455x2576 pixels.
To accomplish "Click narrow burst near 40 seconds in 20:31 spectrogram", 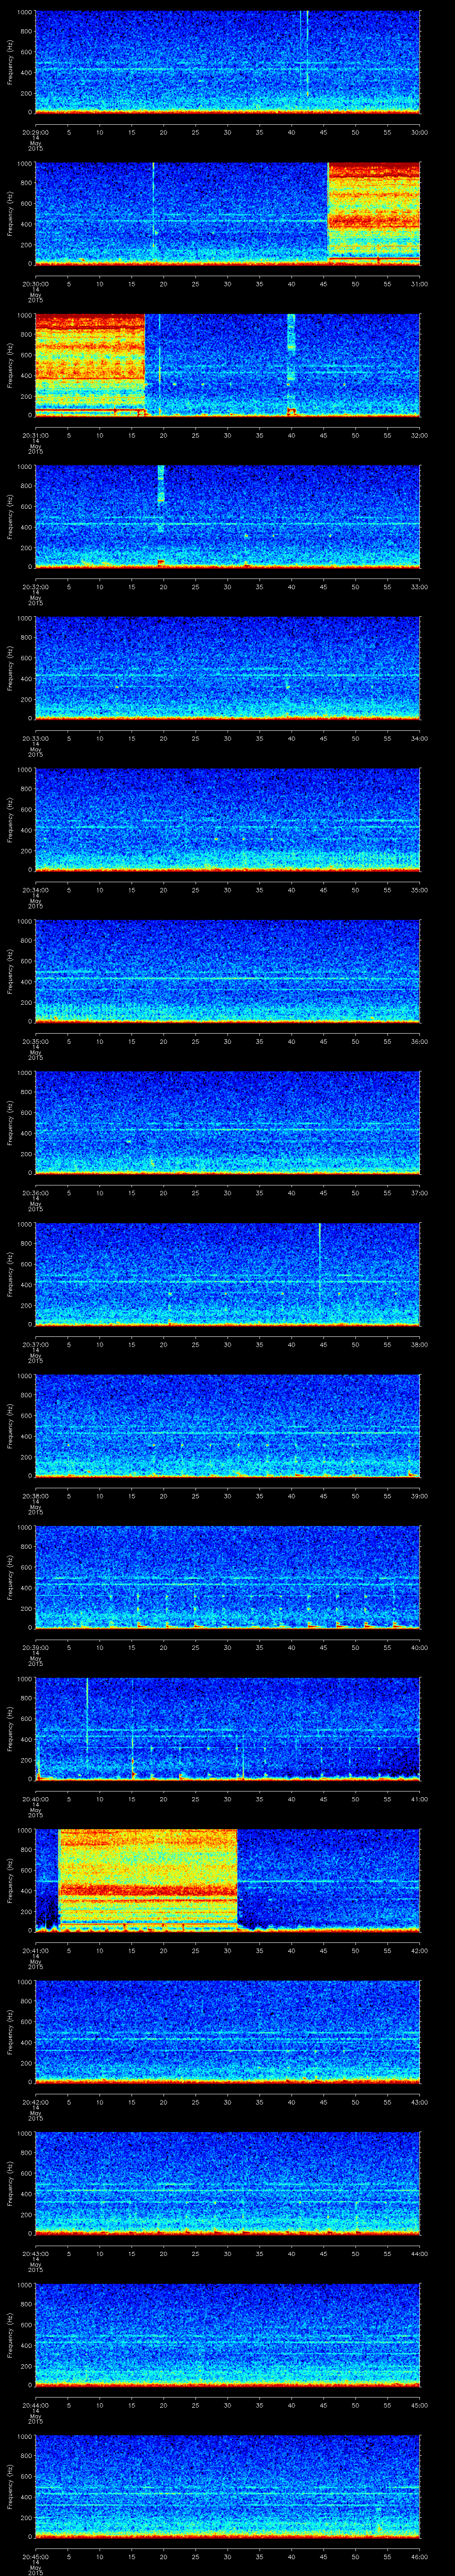I will coord(291,364).
